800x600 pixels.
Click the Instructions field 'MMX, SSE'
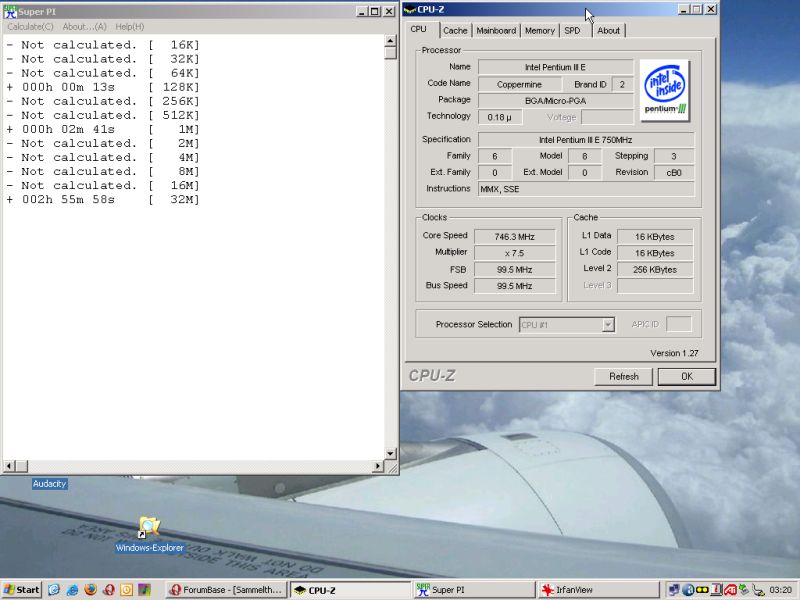pyautogui.click(x=586, y=189)
